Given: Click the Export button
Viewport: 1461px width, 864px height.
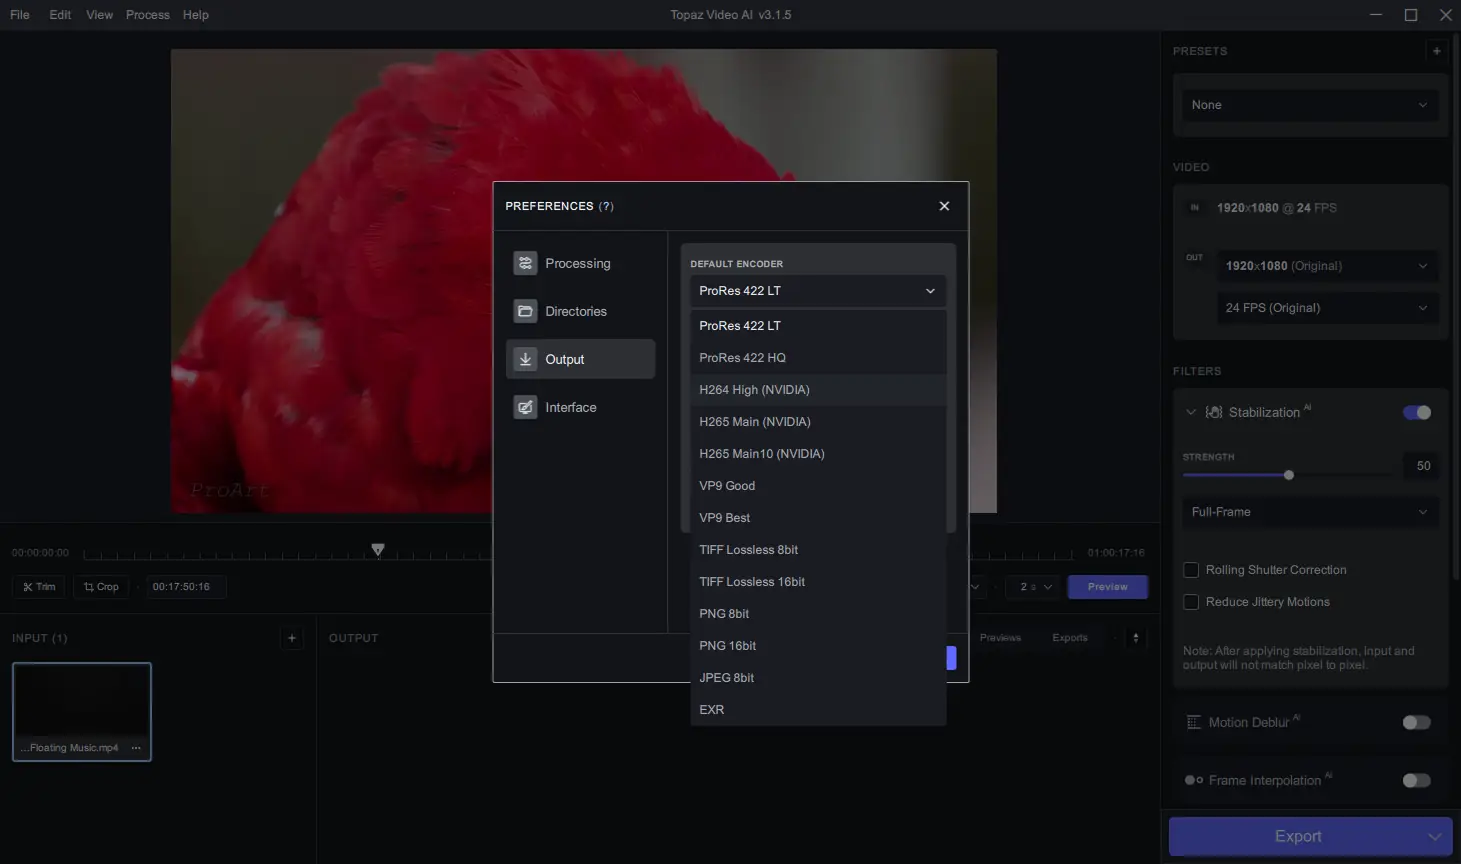Looking at the screenshot, I should (1297, 836).
